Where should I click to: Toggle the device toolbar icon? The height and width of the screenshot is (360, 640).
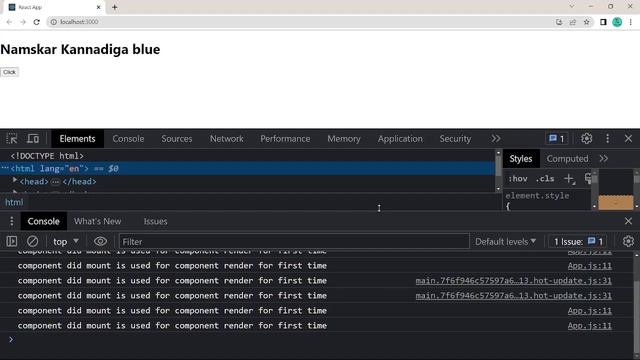tap(33, 139)
